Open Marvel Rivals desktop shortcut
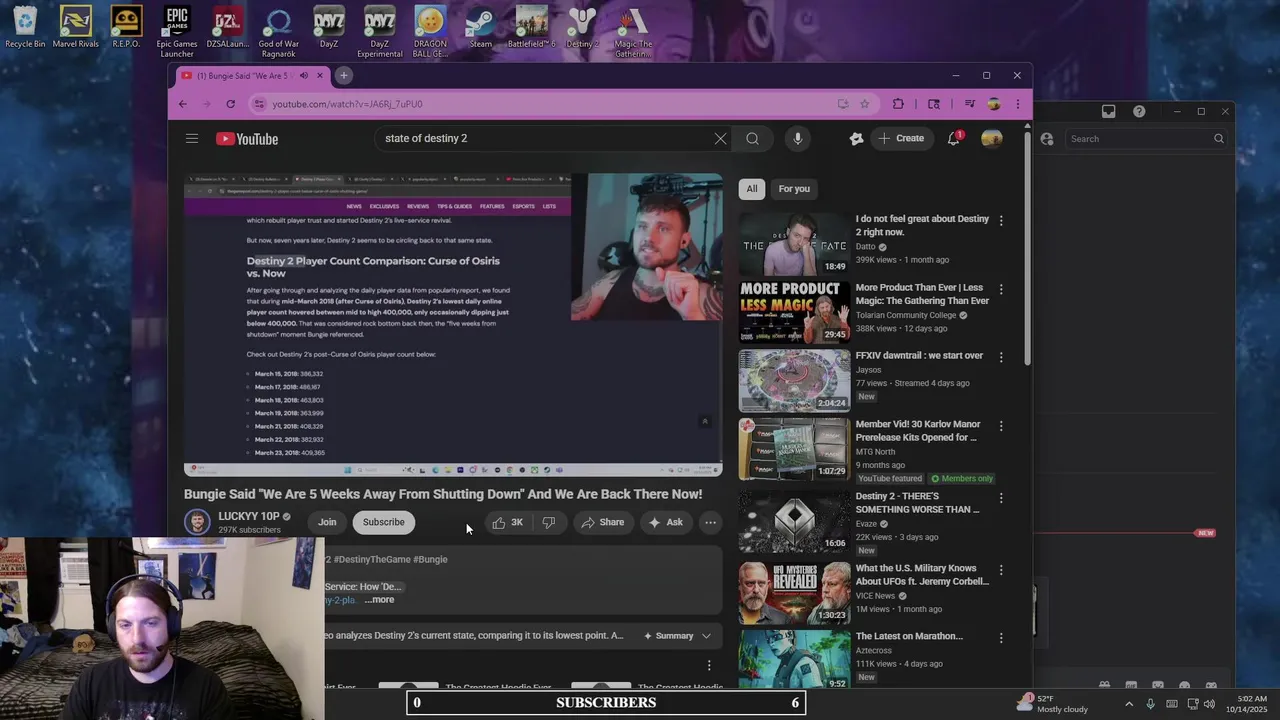The width and height of the screenshot is (1280, 720). pyautogui.click(x=76, y=27)
